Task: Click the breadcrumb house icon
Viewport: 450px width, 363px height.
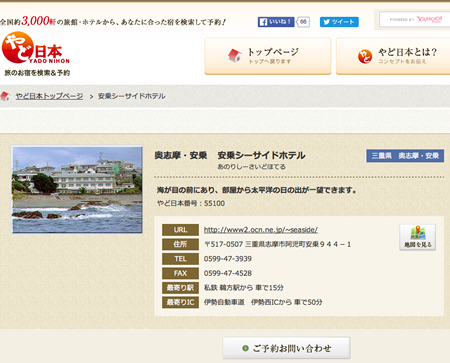Action: click(x=5, y=96)
